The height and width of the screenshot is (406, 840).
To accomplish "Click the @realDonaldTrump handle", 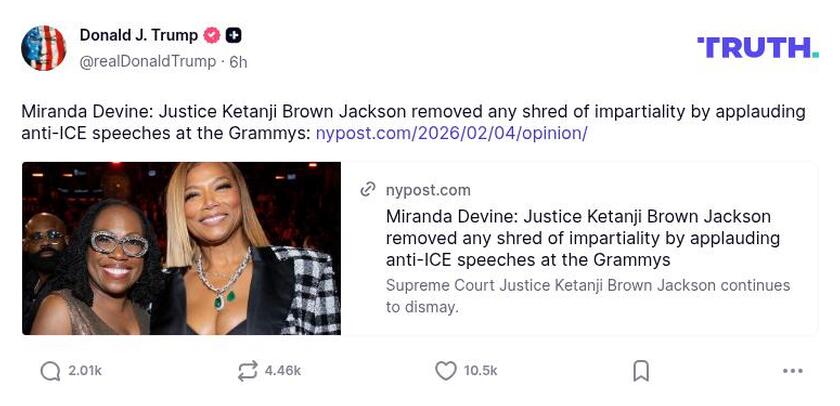I will click(147, 61).
